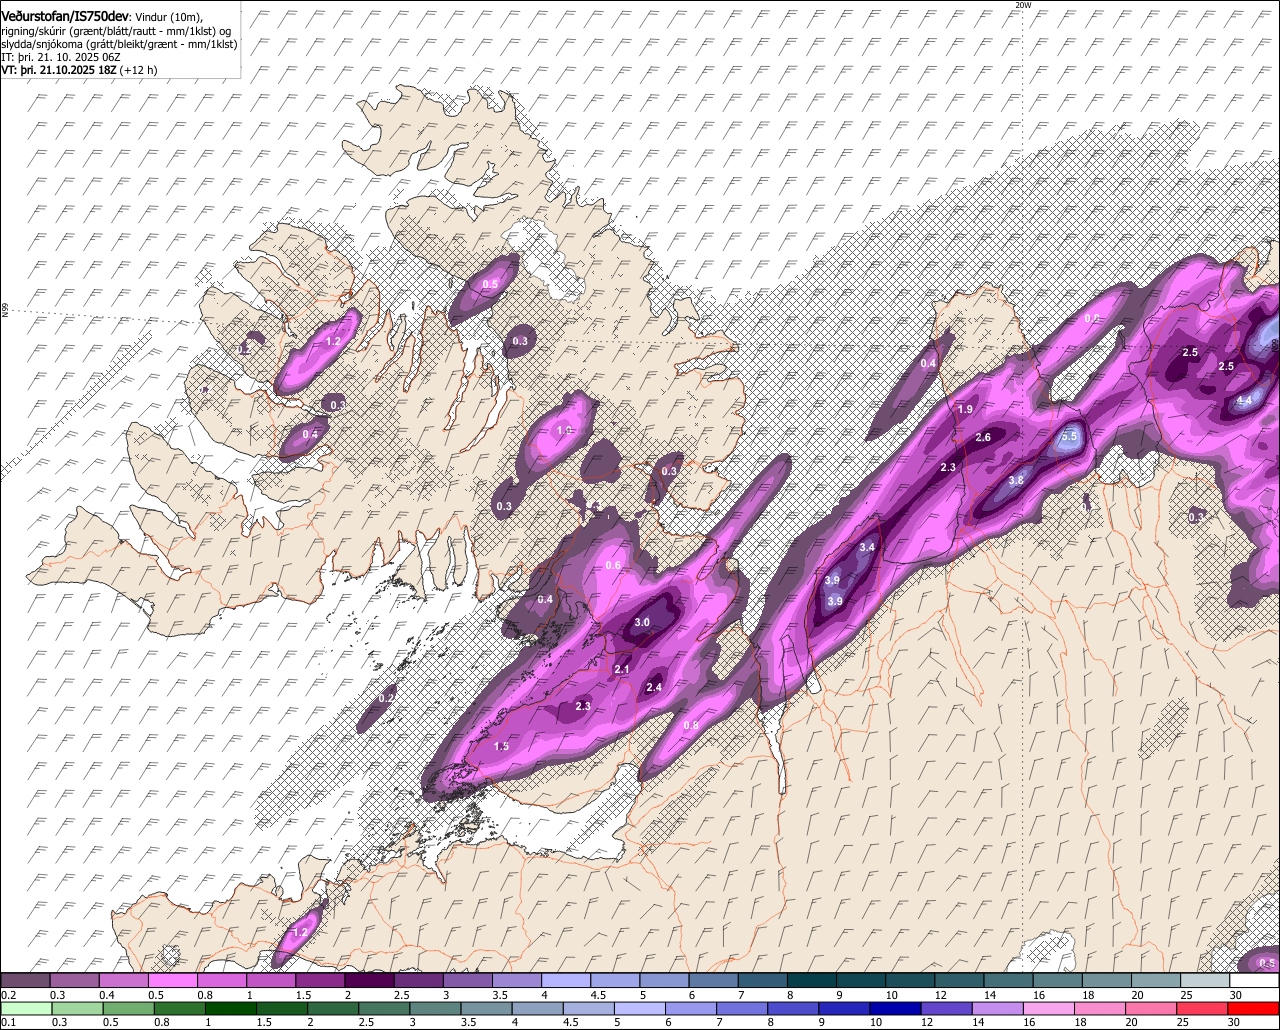Viewport: 1280px width, 1030px height.
Task: Click the 2.6 precipitation value label
Action: 983,437
